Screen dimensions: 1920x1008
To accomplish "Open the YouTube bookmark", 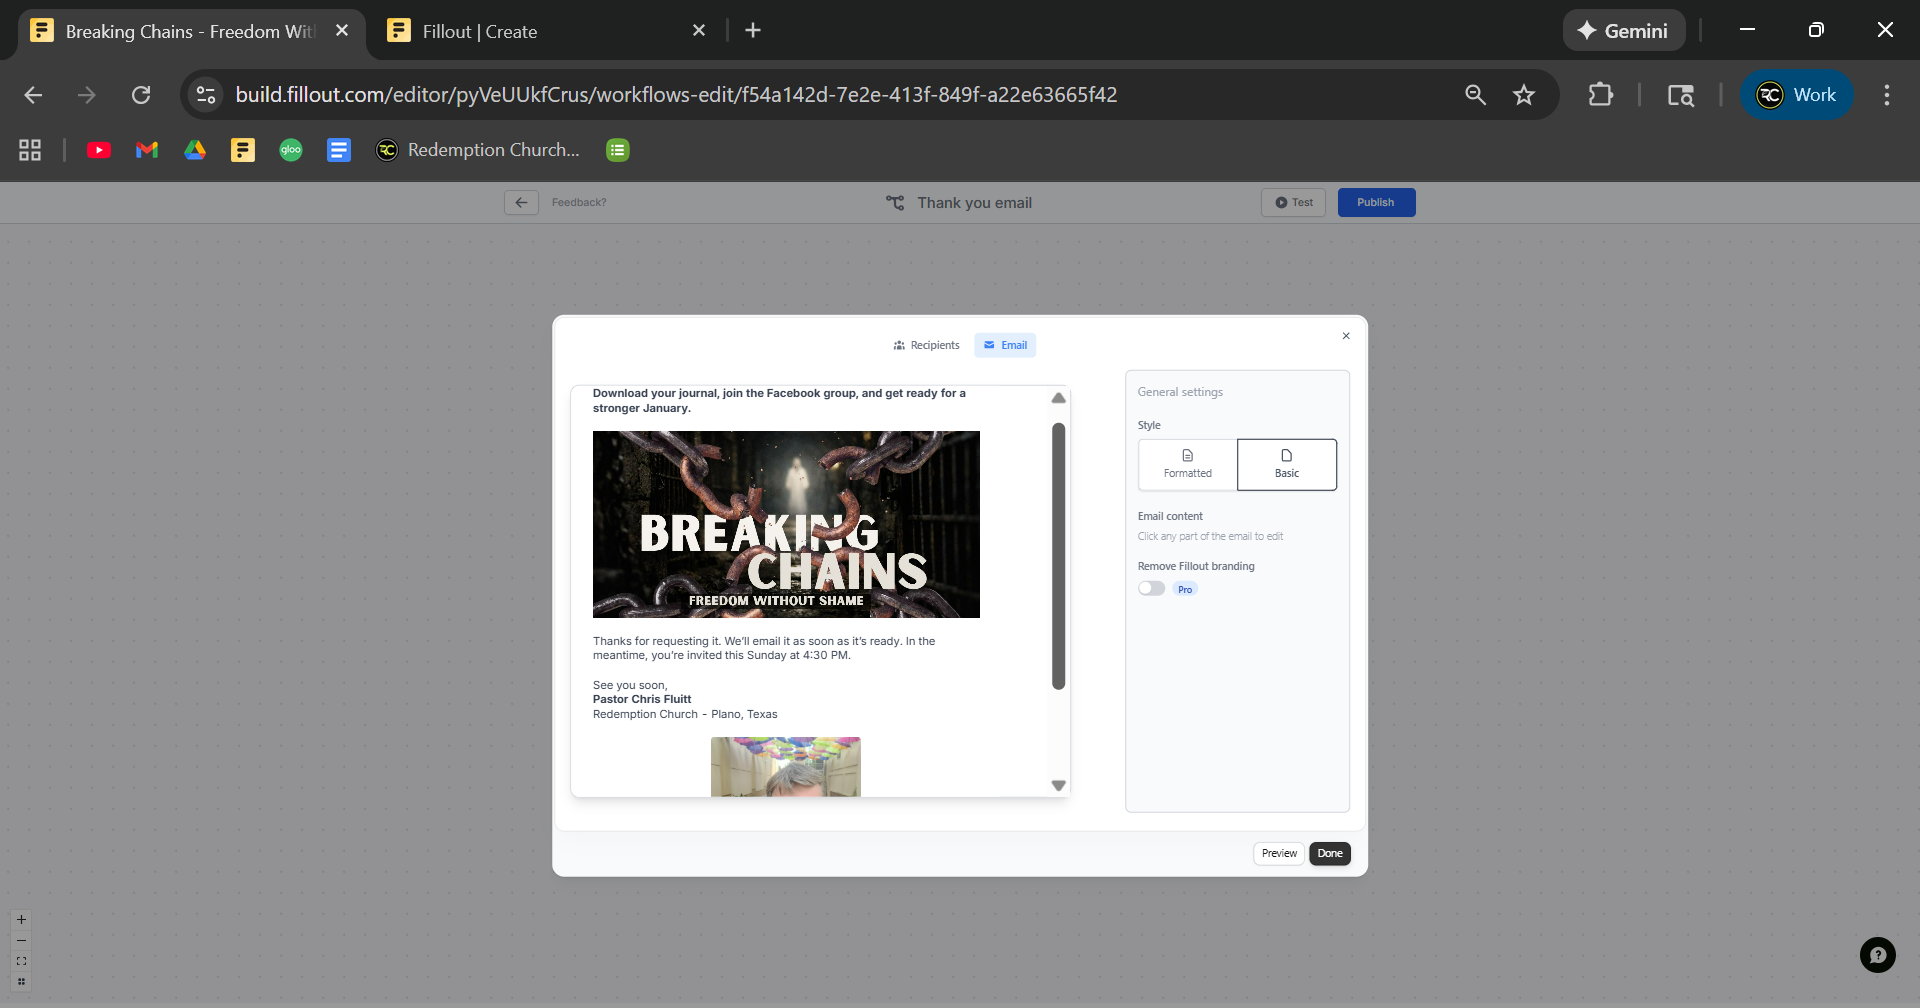I will coord(99,150).
